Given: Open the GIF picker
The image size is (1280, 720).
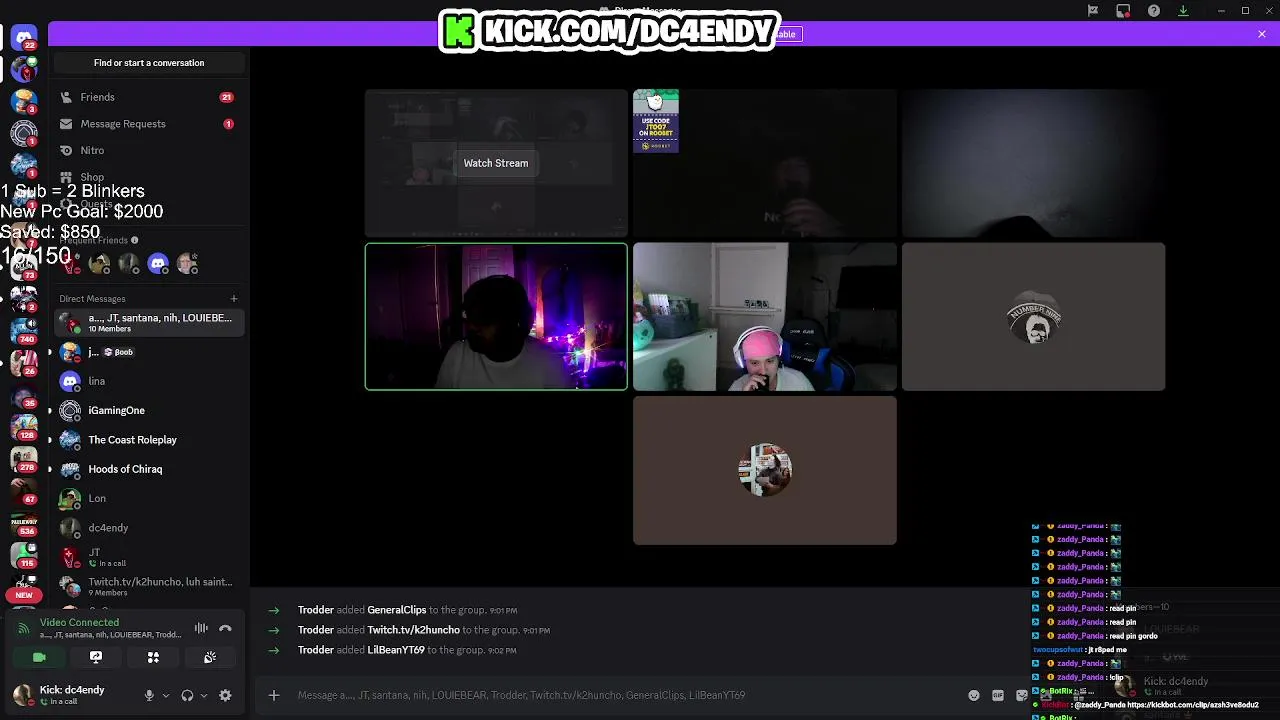Looking at the screenshot, I should coord(998,695).
